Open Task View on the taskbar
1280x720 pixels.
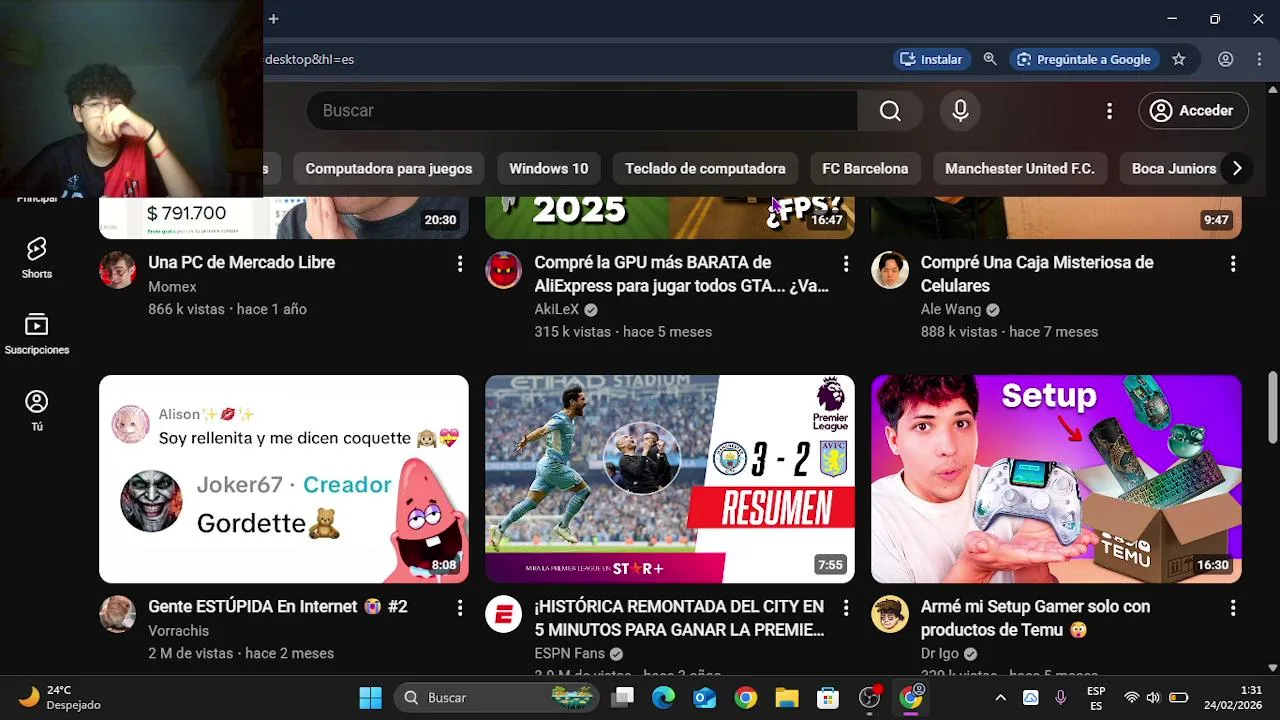pos(623,698)
